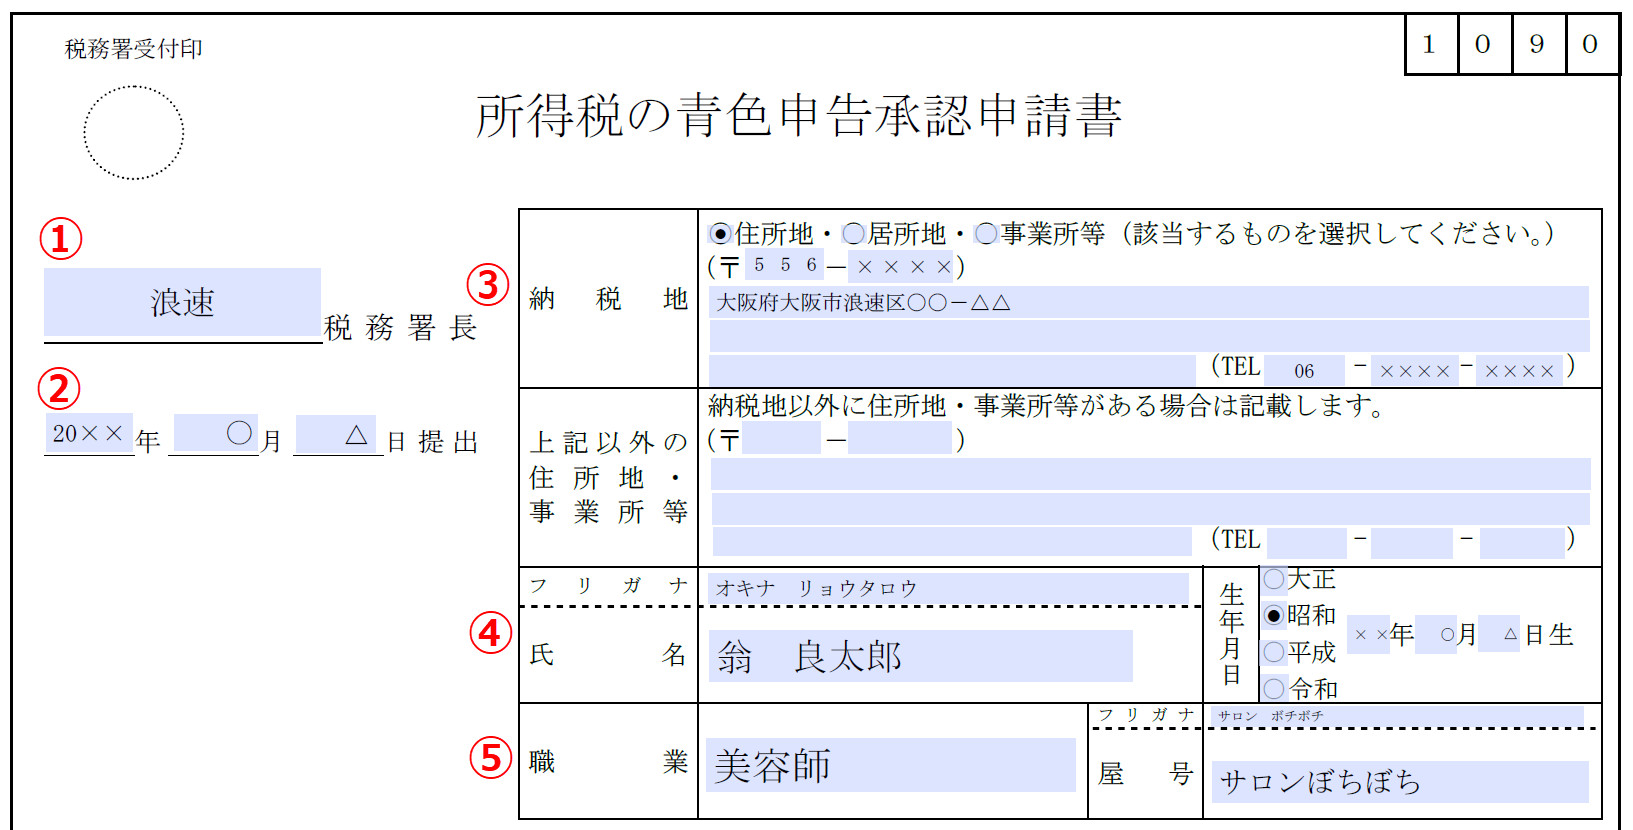Click the 税務署受付印 label
Viewport: 1633px width, 830px height.
(x=134, y=49)
